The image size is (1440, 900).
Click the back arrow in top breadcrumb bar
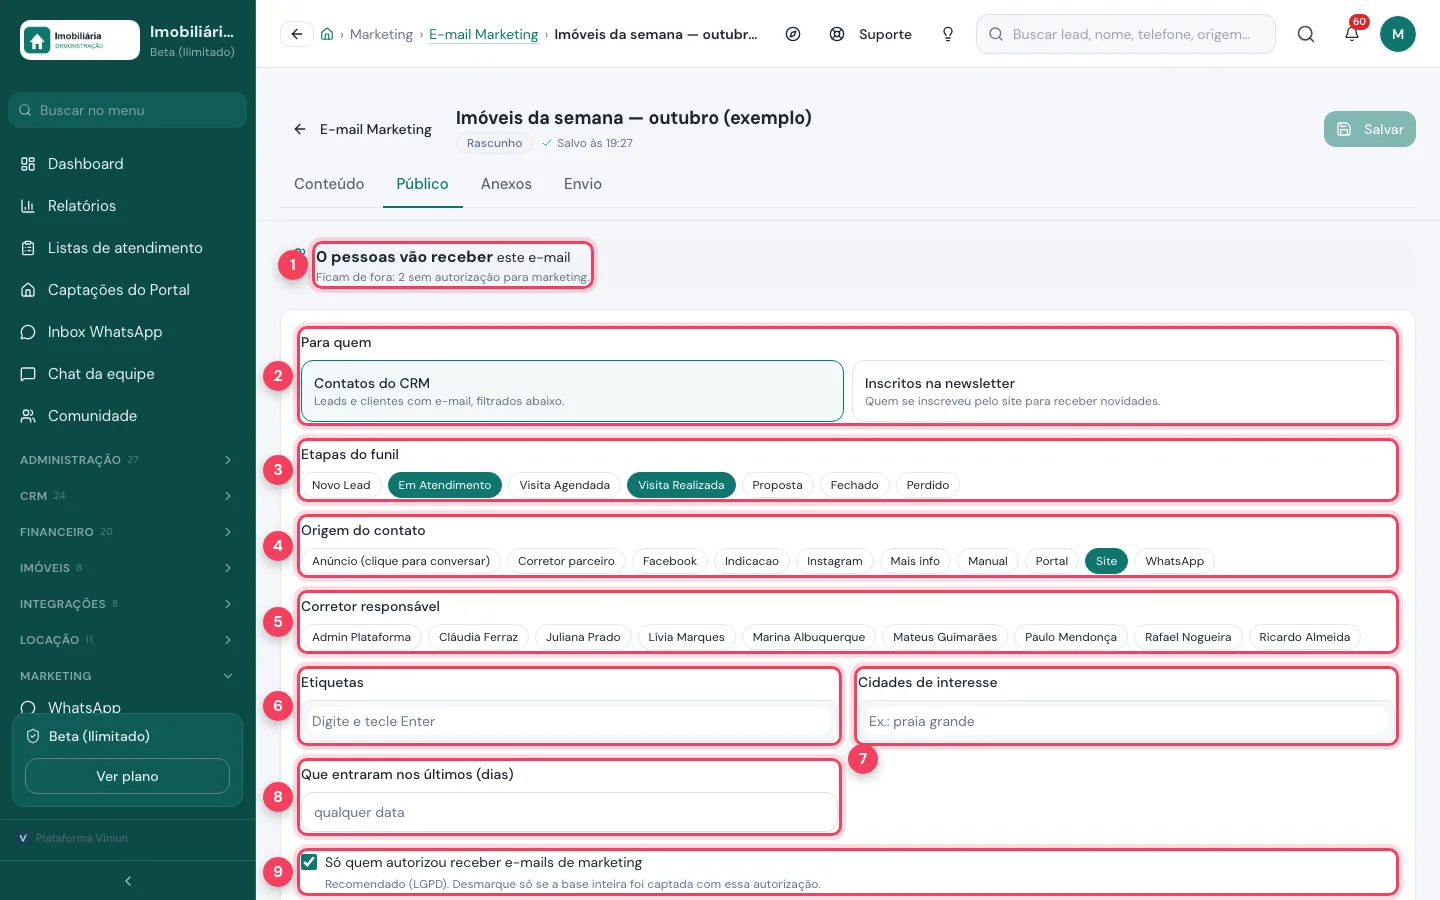[297, 34]
